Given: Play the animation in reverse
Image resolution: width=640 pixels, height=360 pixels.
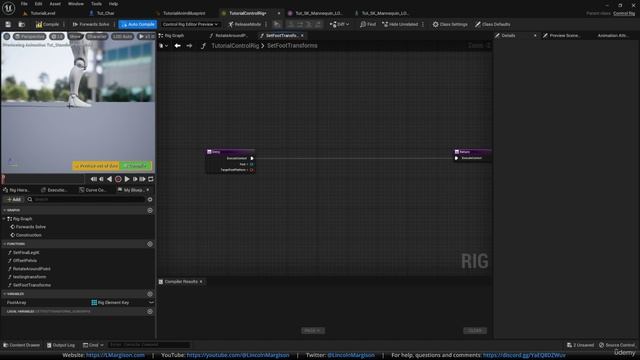Looking at the screenshot, I should click(109, 179).
